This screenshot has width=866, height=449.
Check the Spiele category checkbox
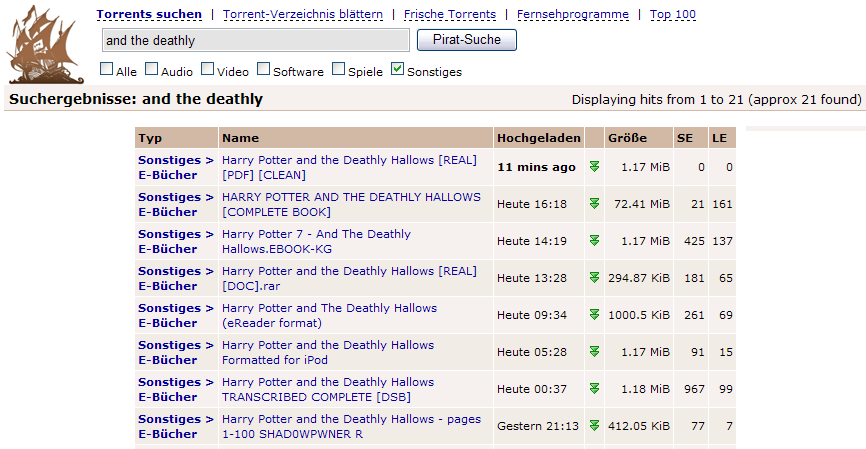click(x=338, y=69)
